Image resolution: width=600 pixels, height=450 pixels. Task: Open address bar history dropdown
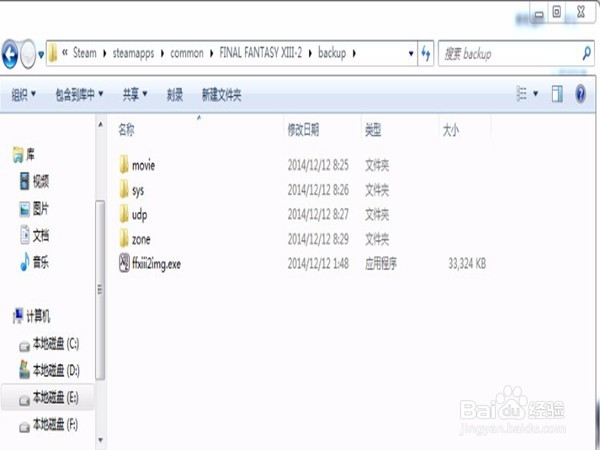pyautogui.click(x=411, y=53)
